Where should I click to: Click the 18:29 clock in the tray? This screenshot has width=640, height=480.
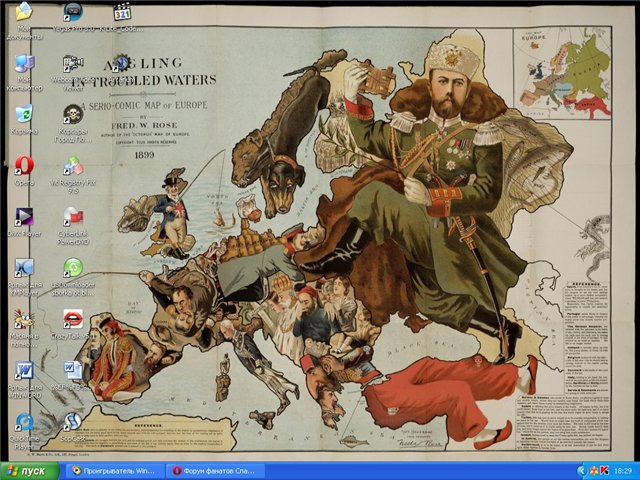coord(622,471)
